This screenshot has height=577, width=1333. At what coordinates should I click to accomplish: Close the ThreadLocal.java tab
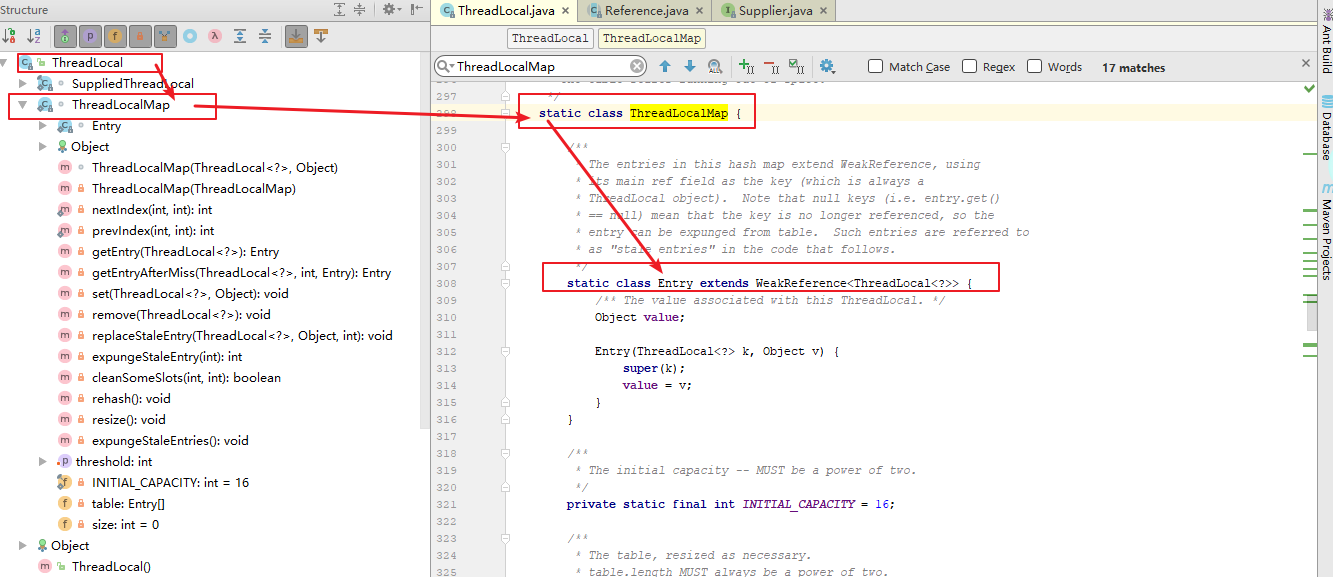coord(566,12)
